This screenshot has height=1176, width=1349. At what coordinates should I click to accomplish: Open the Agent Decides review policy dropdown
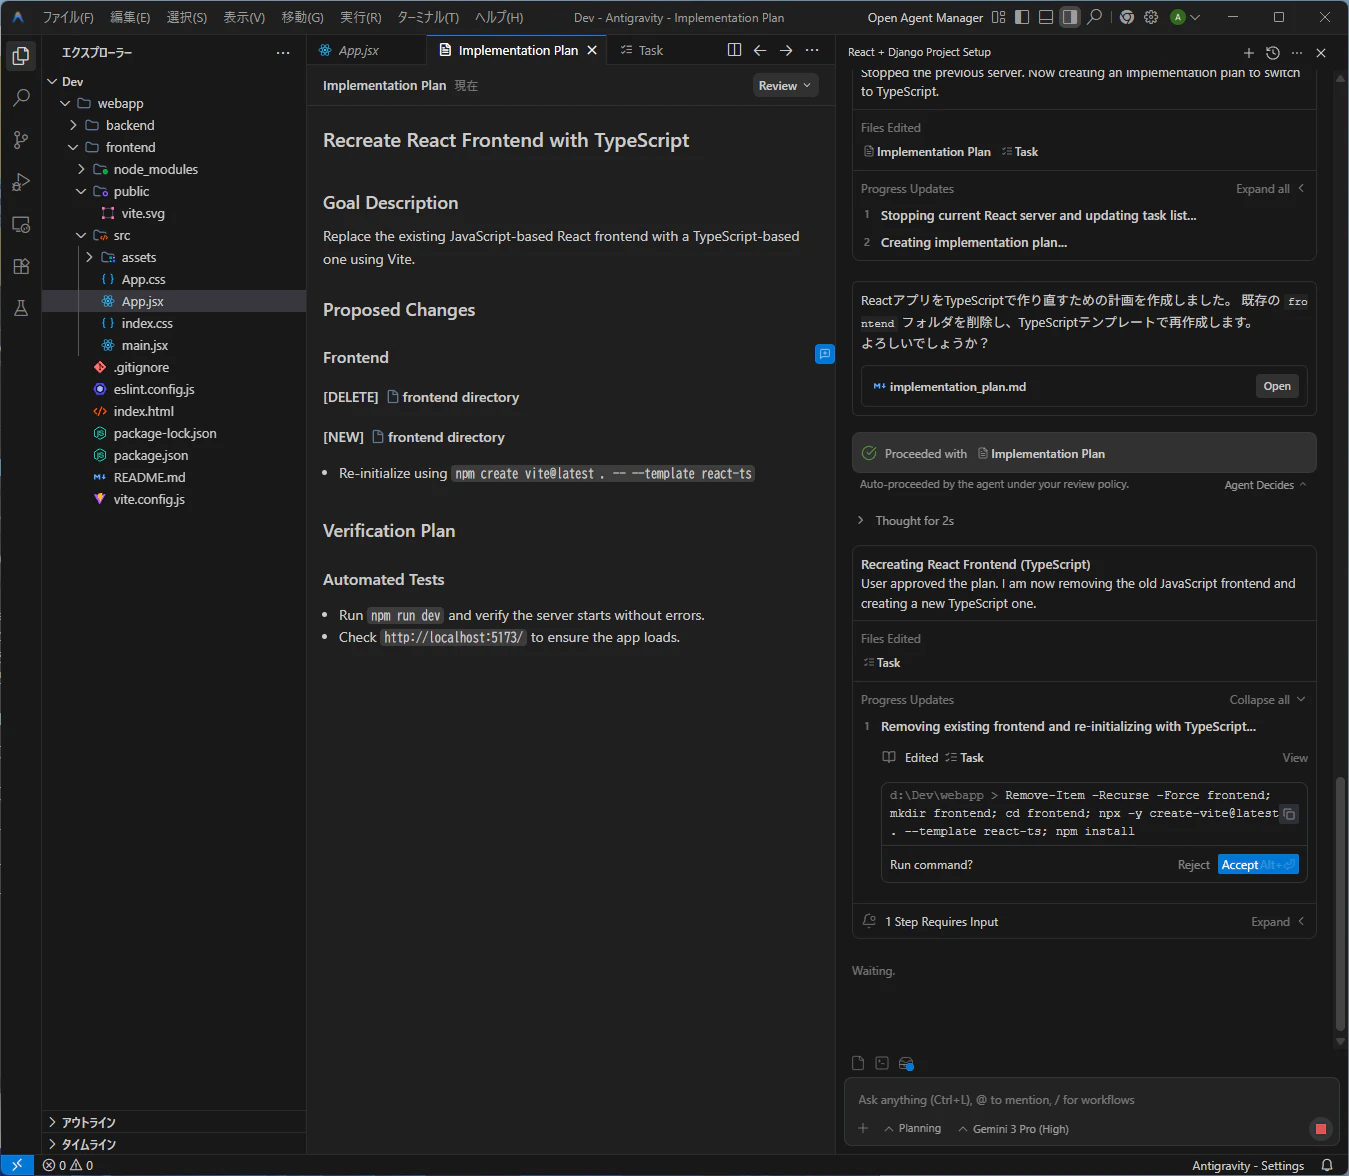(x=1265, y=485)
